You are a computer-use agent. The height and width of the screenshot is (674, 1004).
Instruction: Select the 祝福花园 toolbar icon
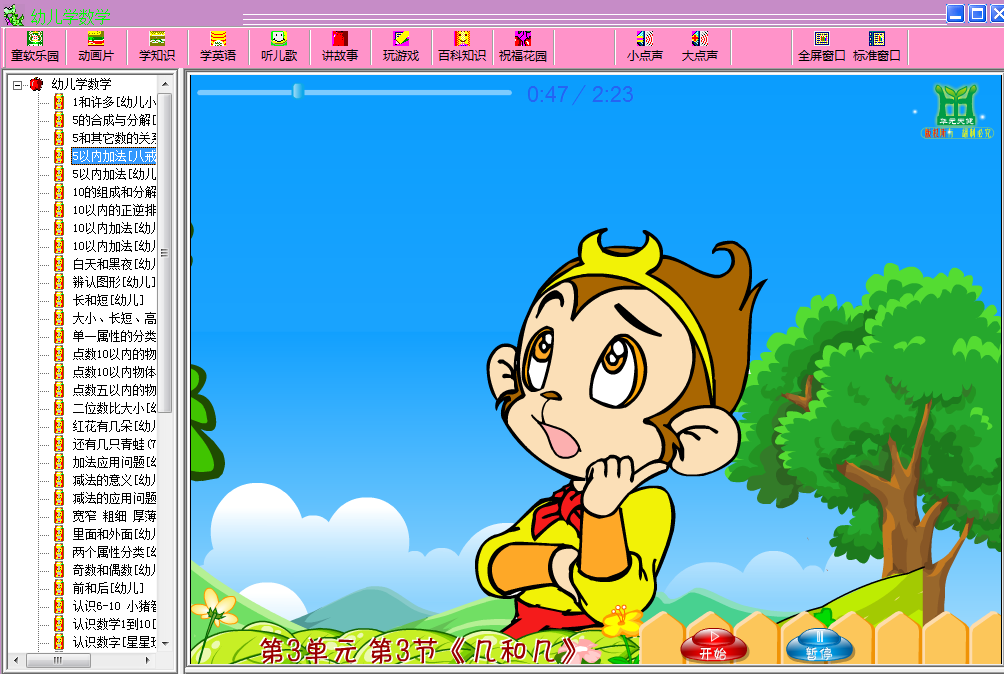(x=522, y=47)
